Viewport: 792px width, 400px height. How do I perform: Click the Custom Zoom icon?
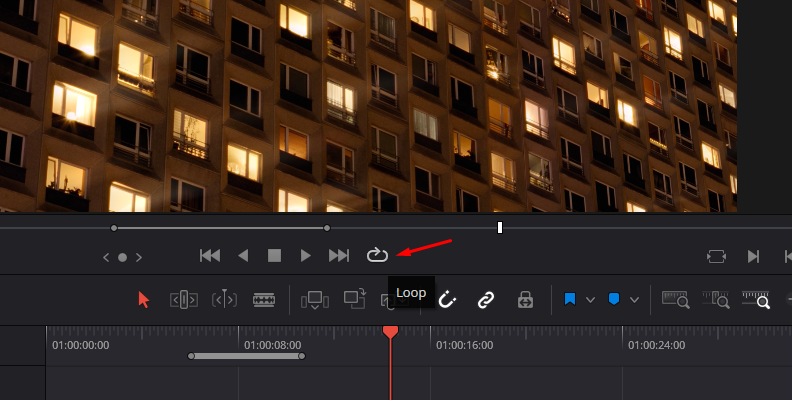[756, 299]
